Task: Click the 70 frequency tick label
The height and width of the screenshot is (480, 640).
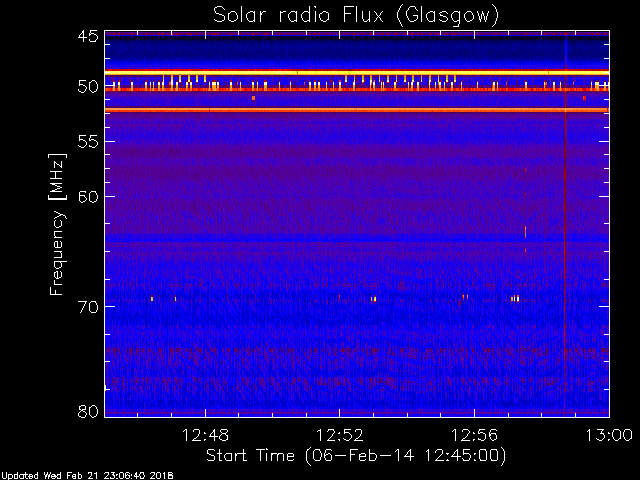Action: (88, 307)
